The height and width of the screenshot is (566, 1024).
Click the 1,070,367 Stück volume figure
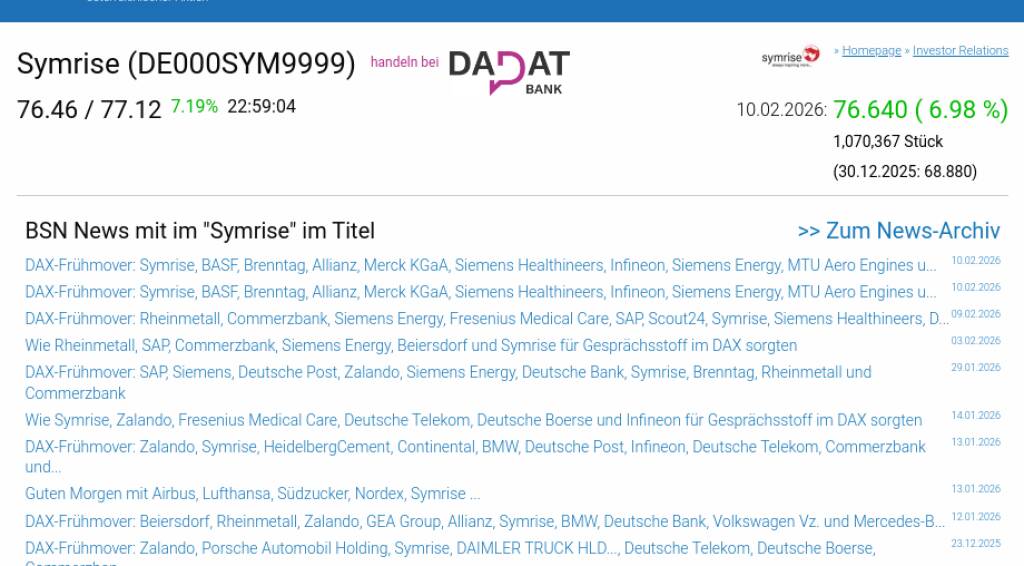pyautogui.click(x=888, y=142)
